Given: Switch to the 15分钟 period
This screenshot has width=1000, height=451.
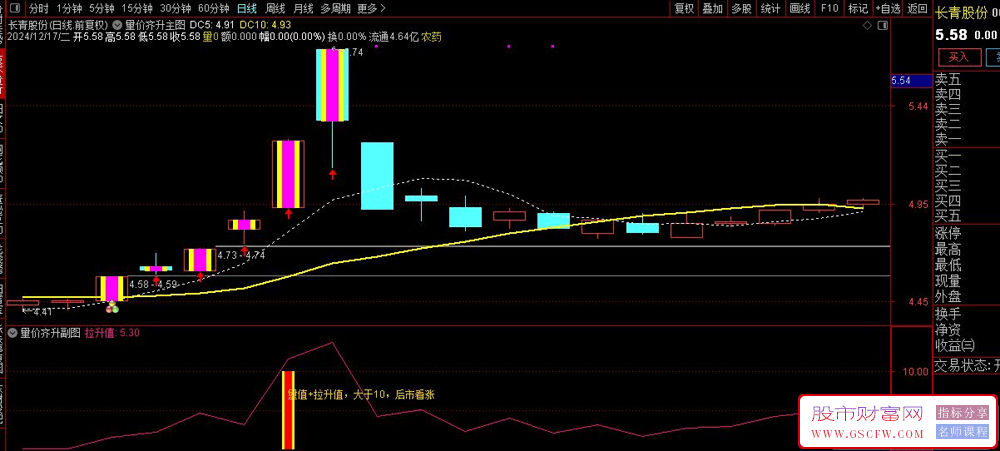Looking at the screenshot, I should [136, 9].
